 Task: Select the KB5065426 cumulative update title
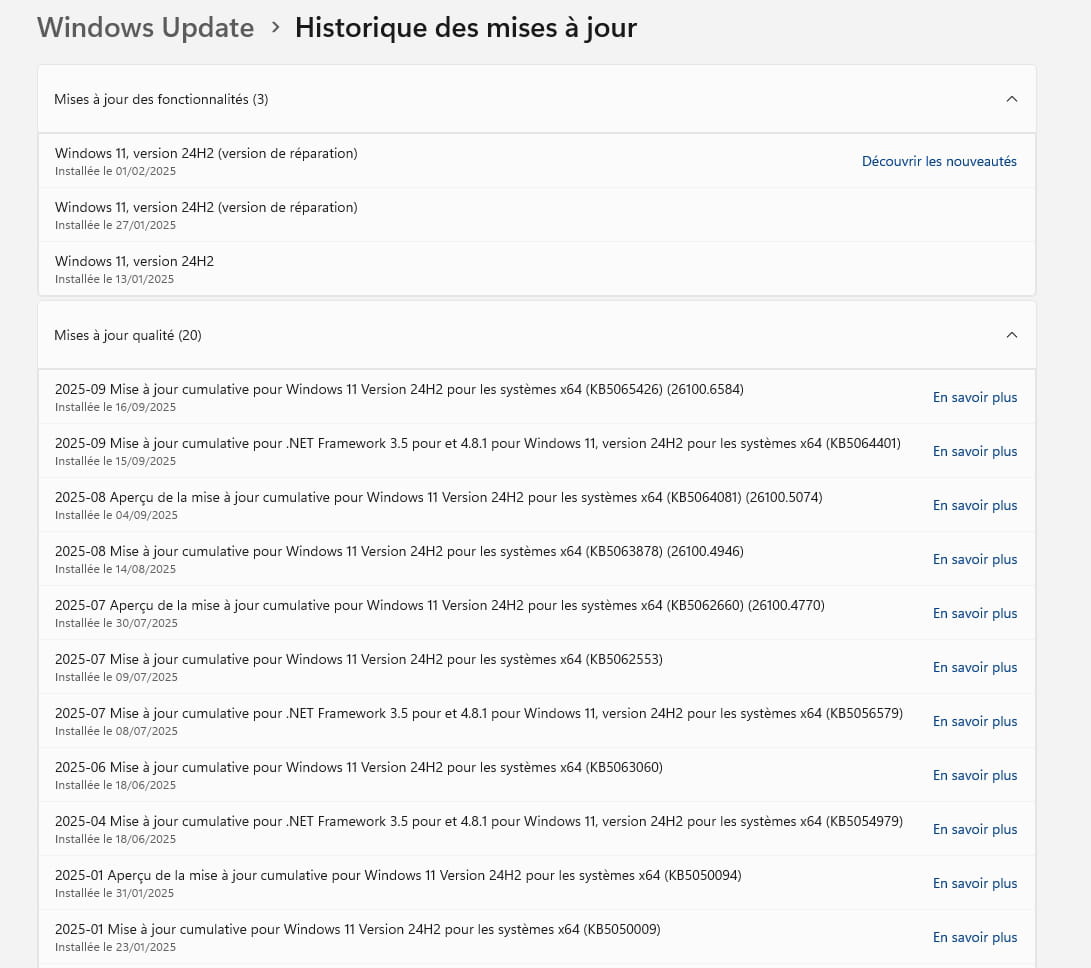pos(399,389)
